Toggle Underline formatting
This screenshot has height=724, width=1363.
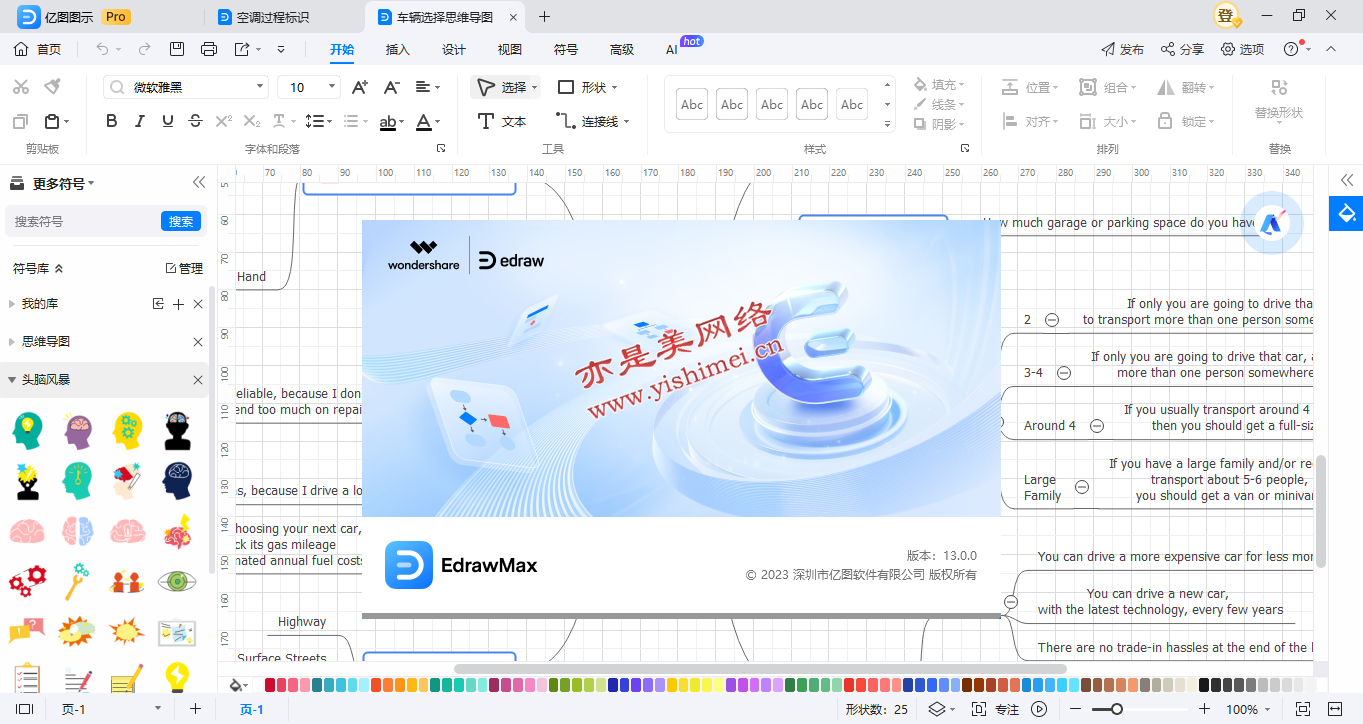(x=167, y=121)
